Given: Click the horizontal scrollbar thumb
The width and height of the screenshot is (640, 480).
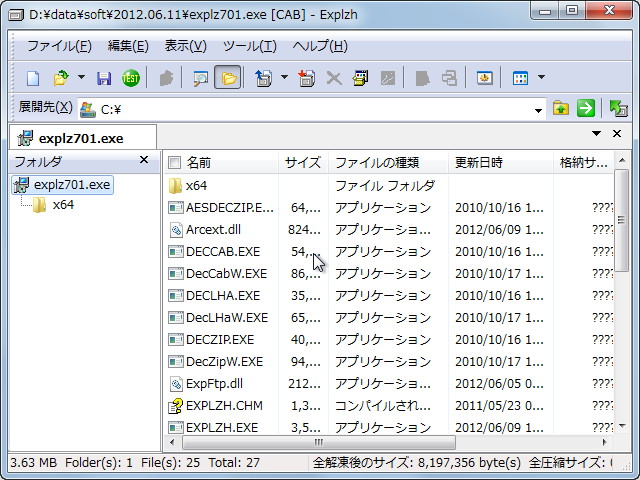Looking at the screenshot, I should (x=318, y=442).
